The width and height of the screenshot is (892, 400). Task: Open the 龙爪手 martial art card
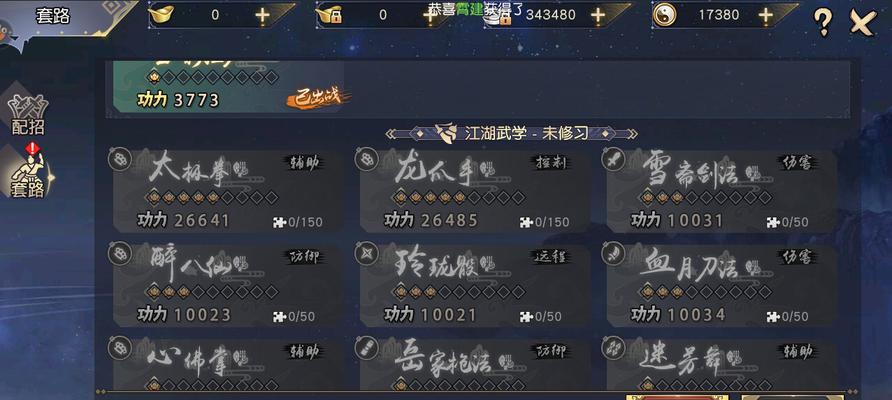[475, 190]
